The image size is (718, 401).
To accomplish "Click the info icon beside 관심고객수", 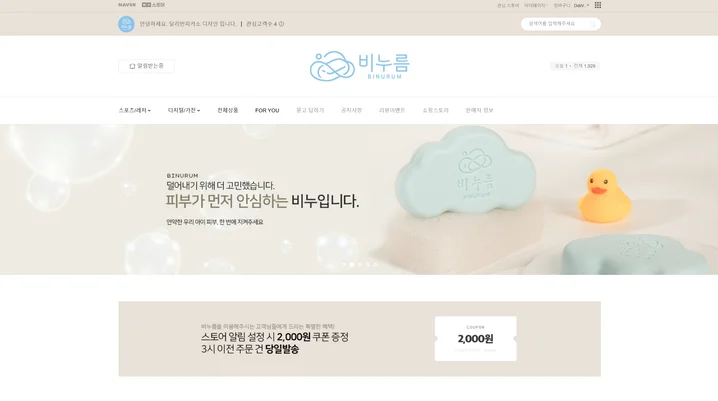I will [x=281, y=24].
